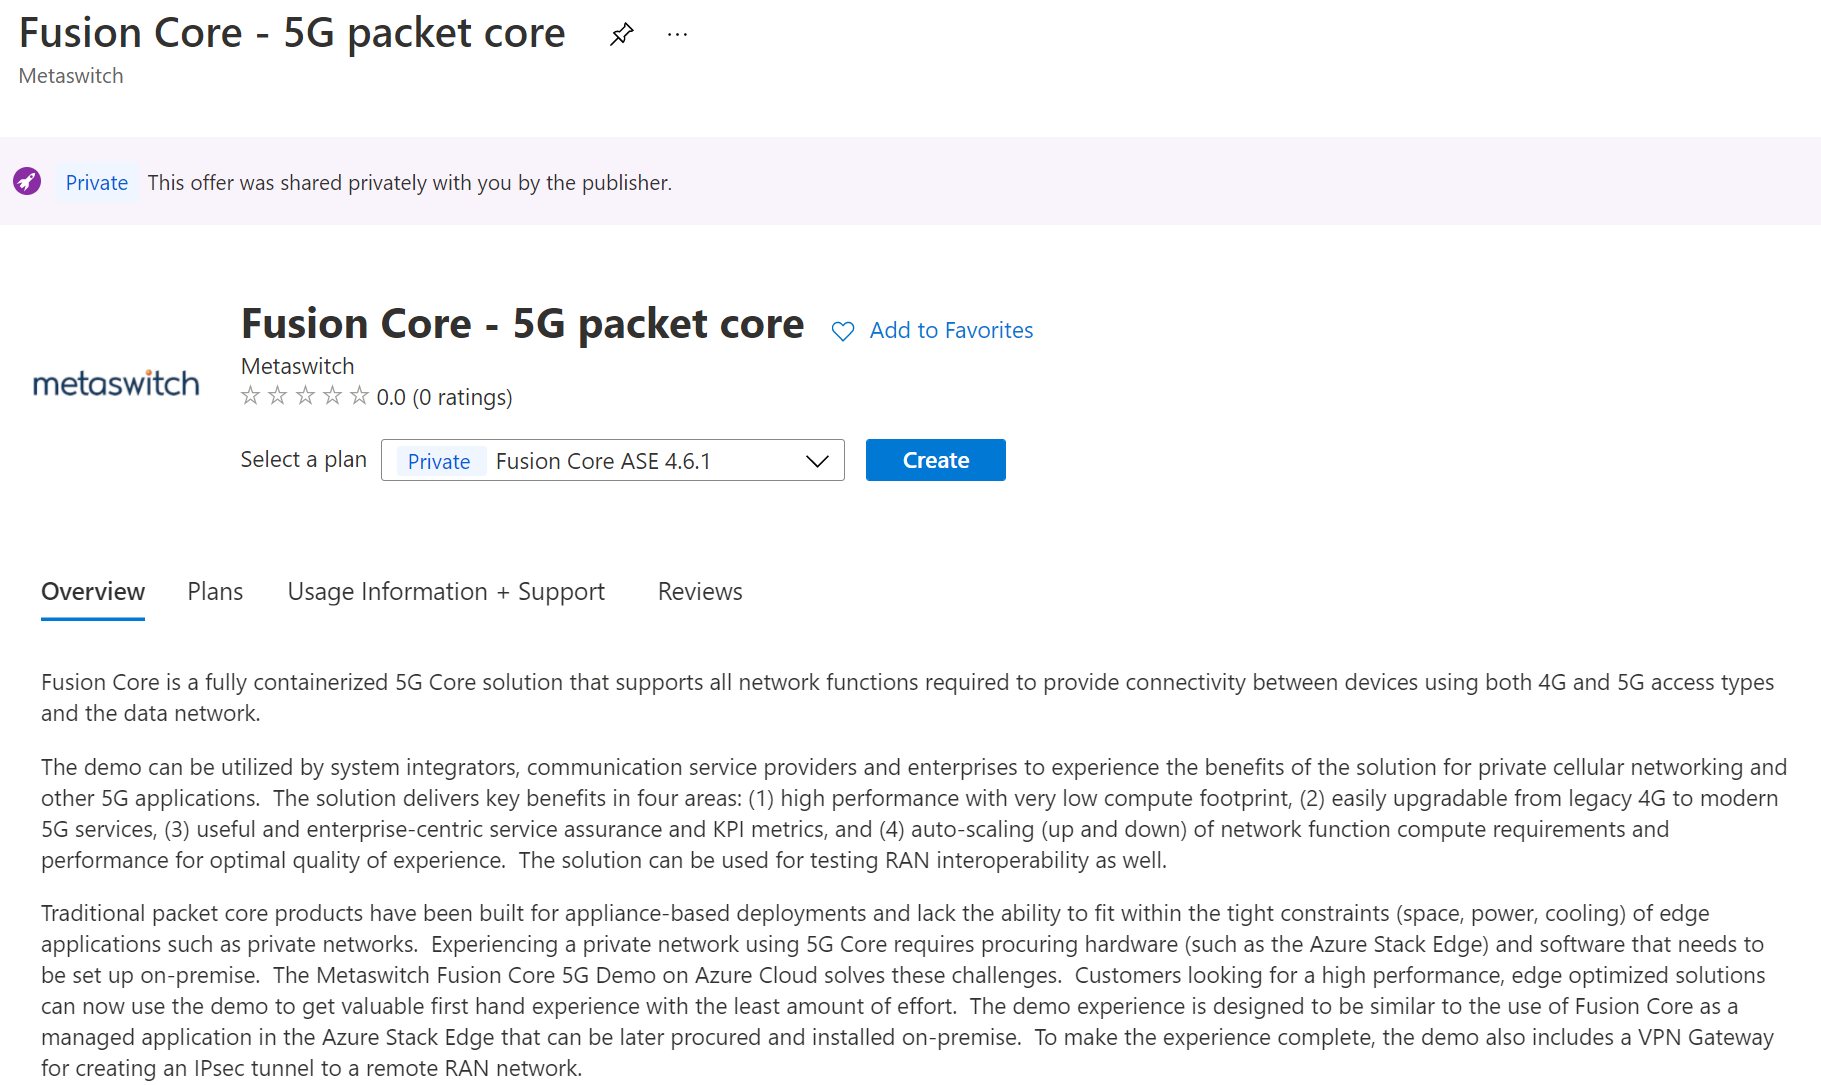Click Add to Favorites link
This screenshot has height=1085, width=1821.
coord(951,330)
